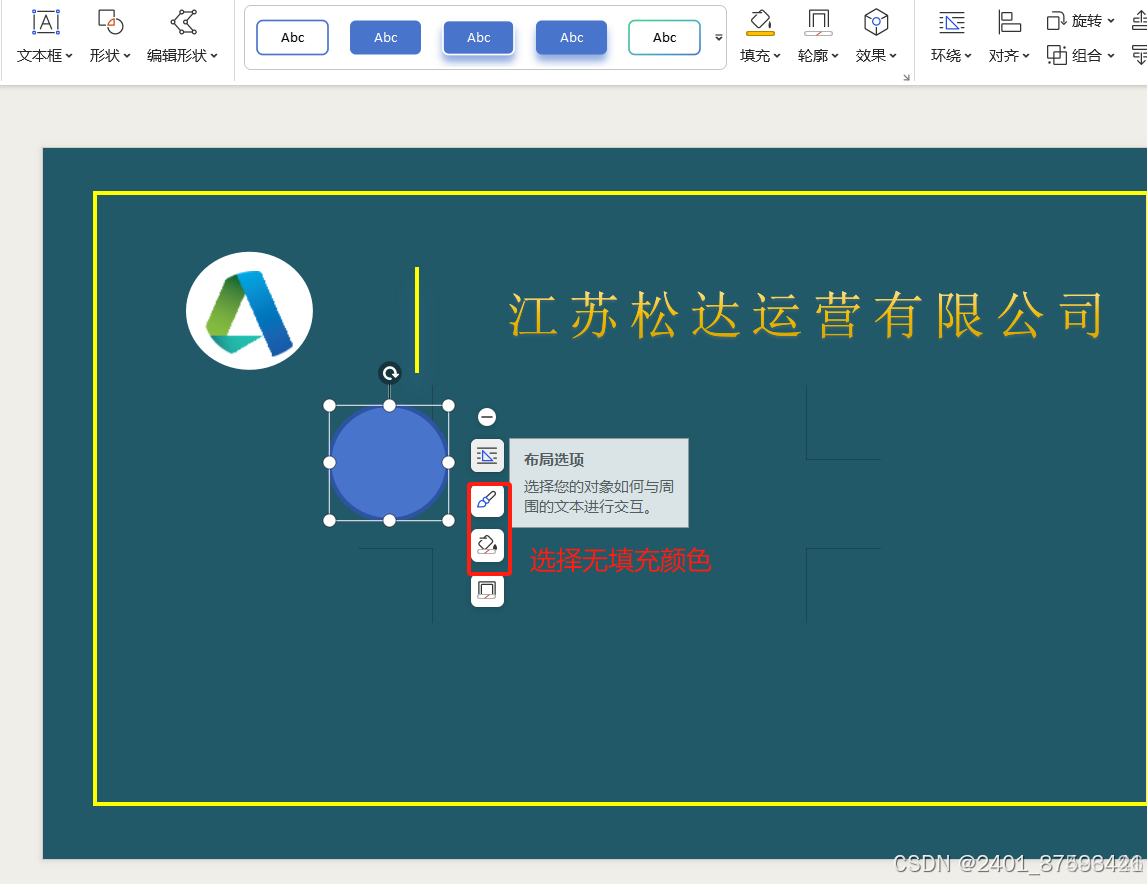
Task: Select the second flat blue Abc style
Action: pyautogui.click(x=386, y=37)
